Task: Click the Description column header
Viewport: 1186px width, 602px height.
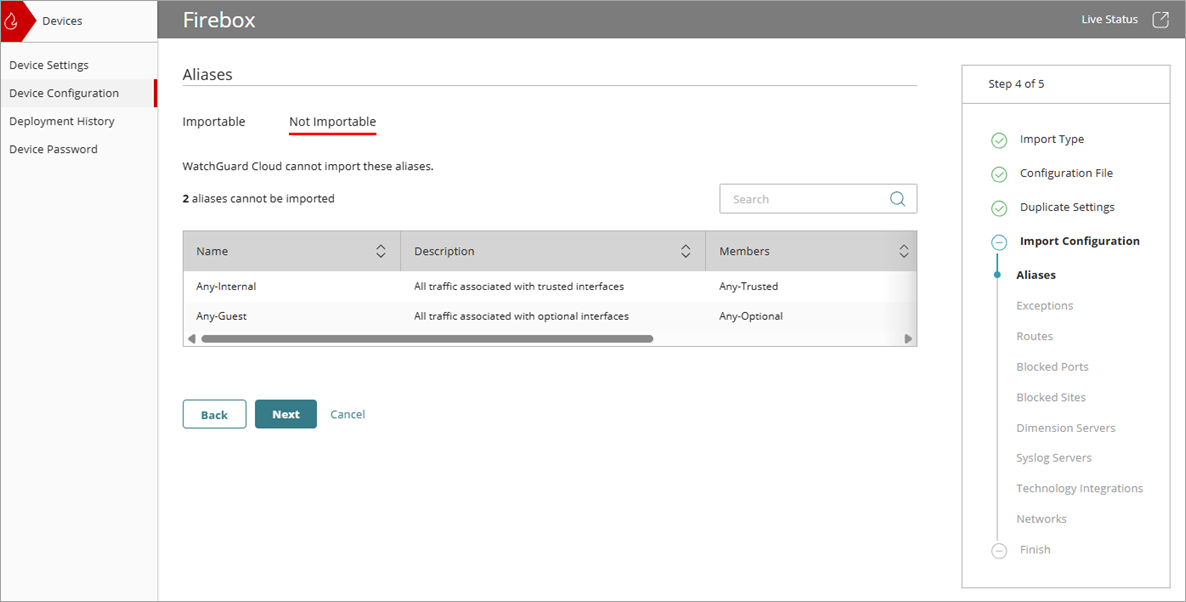Action: click(553, 251)
